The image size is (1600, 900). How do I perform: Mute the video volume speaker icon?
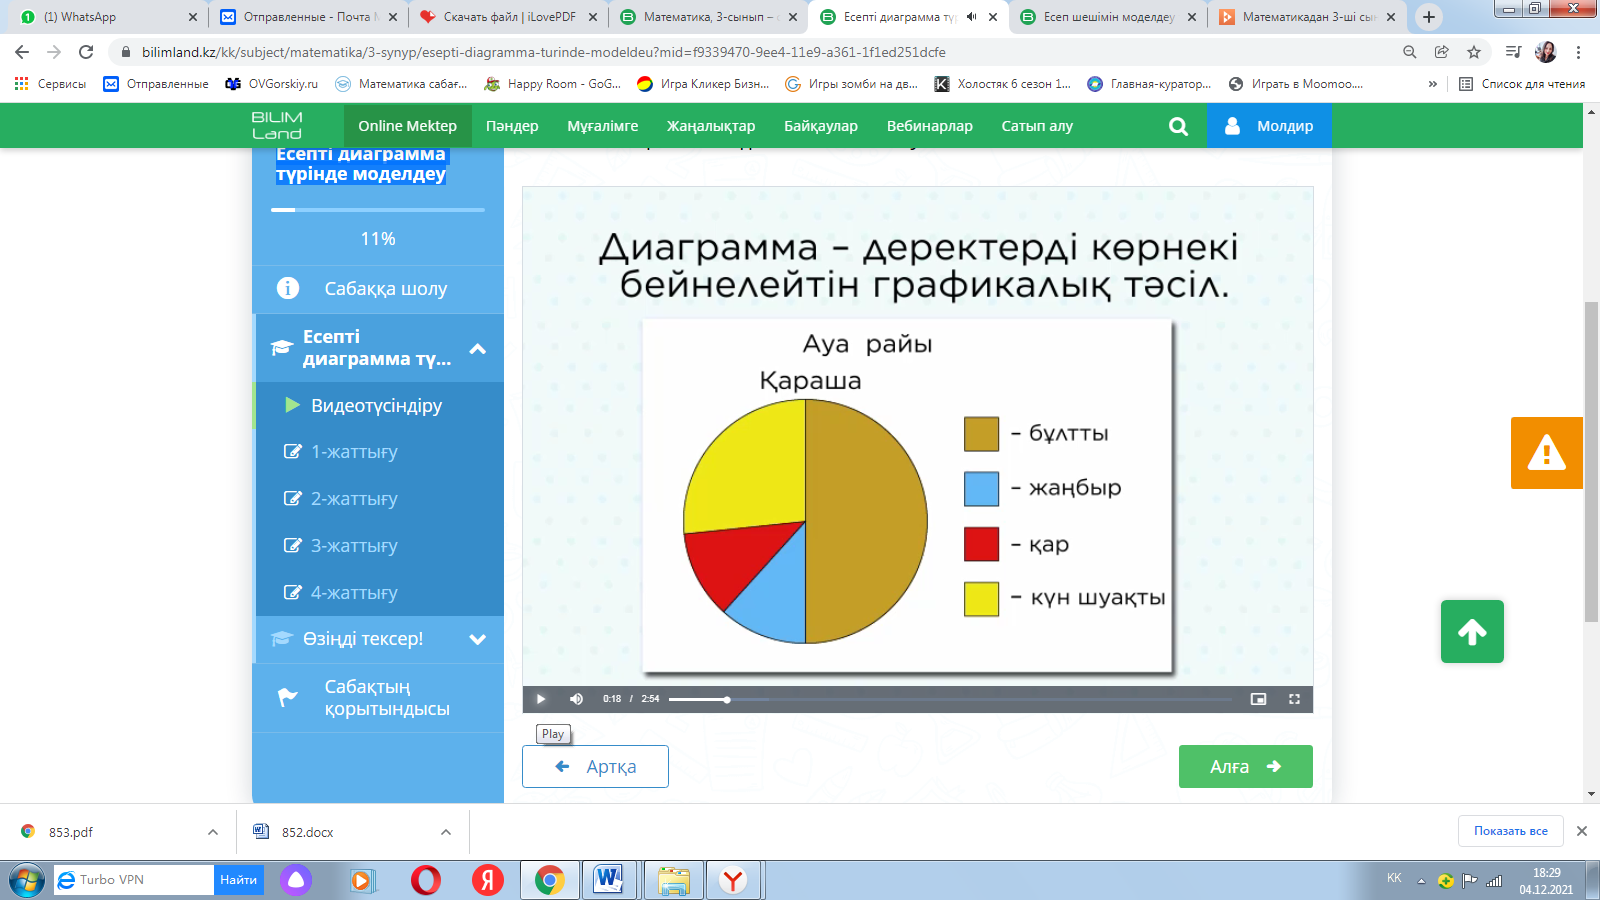coord(576,699)
